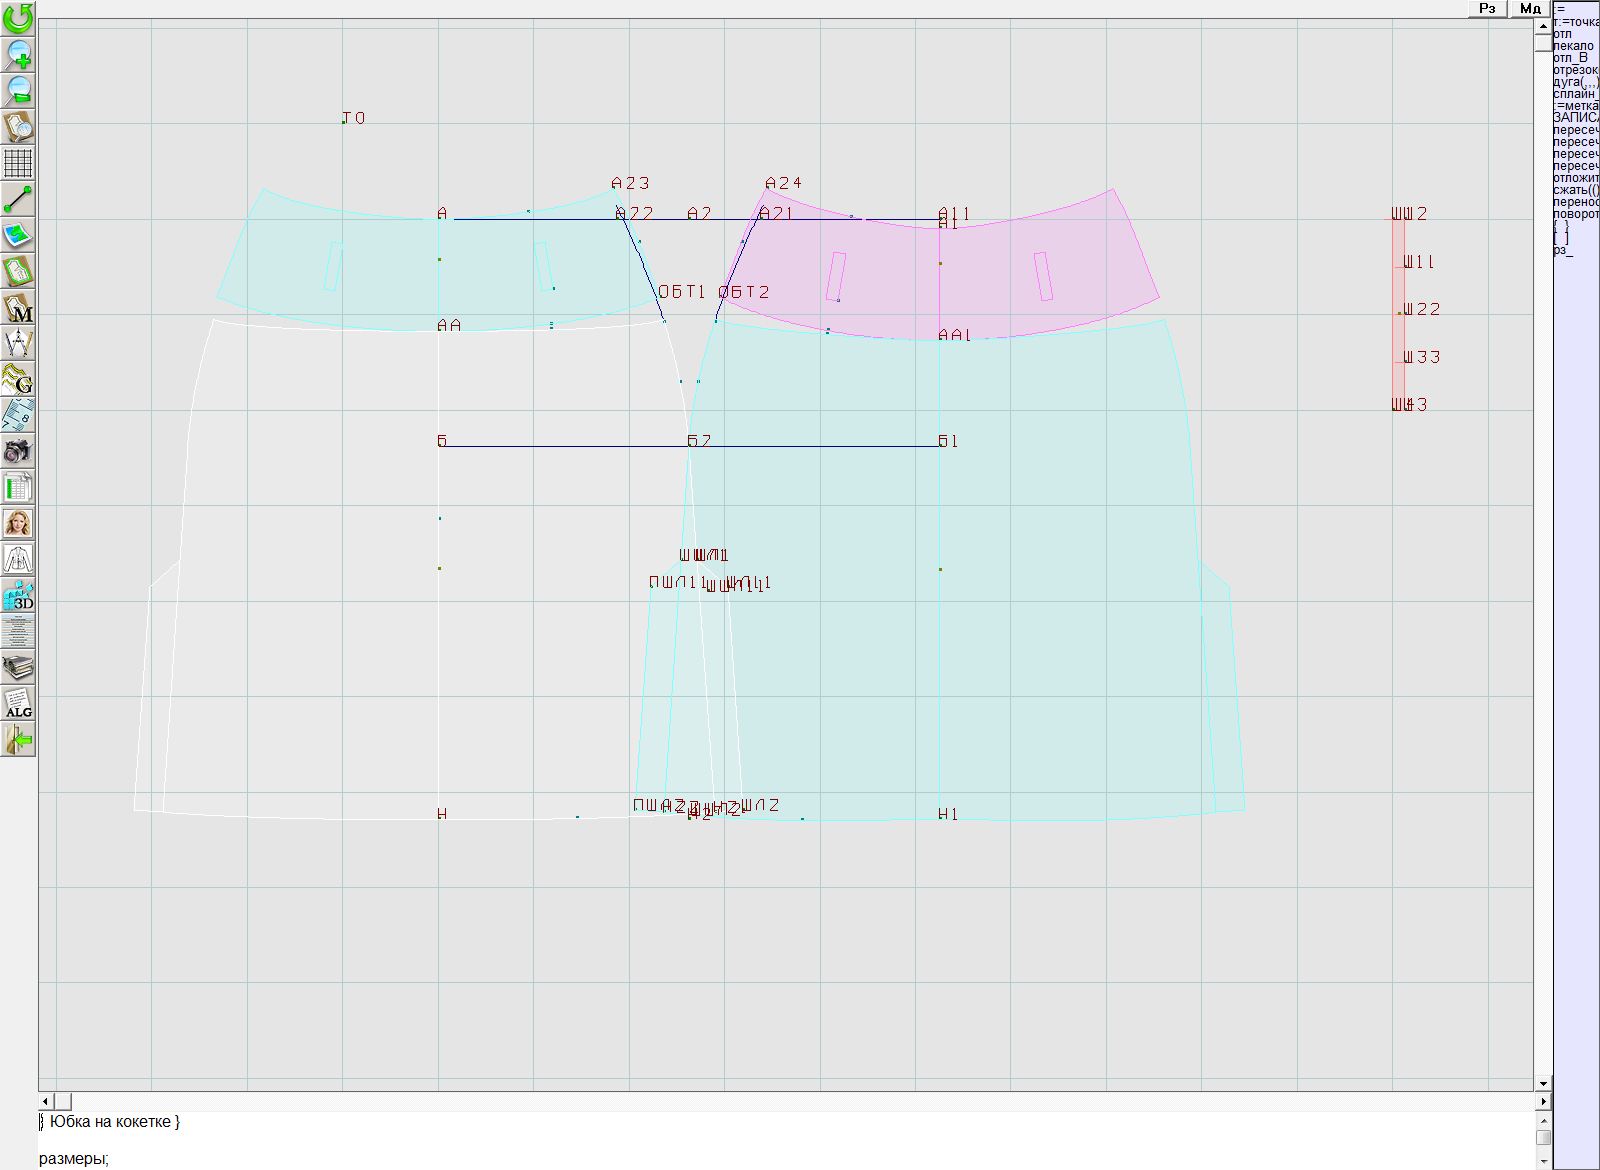
Task: Click the horizontal scrollbar left arrow
Action: tap(45, 1101)
